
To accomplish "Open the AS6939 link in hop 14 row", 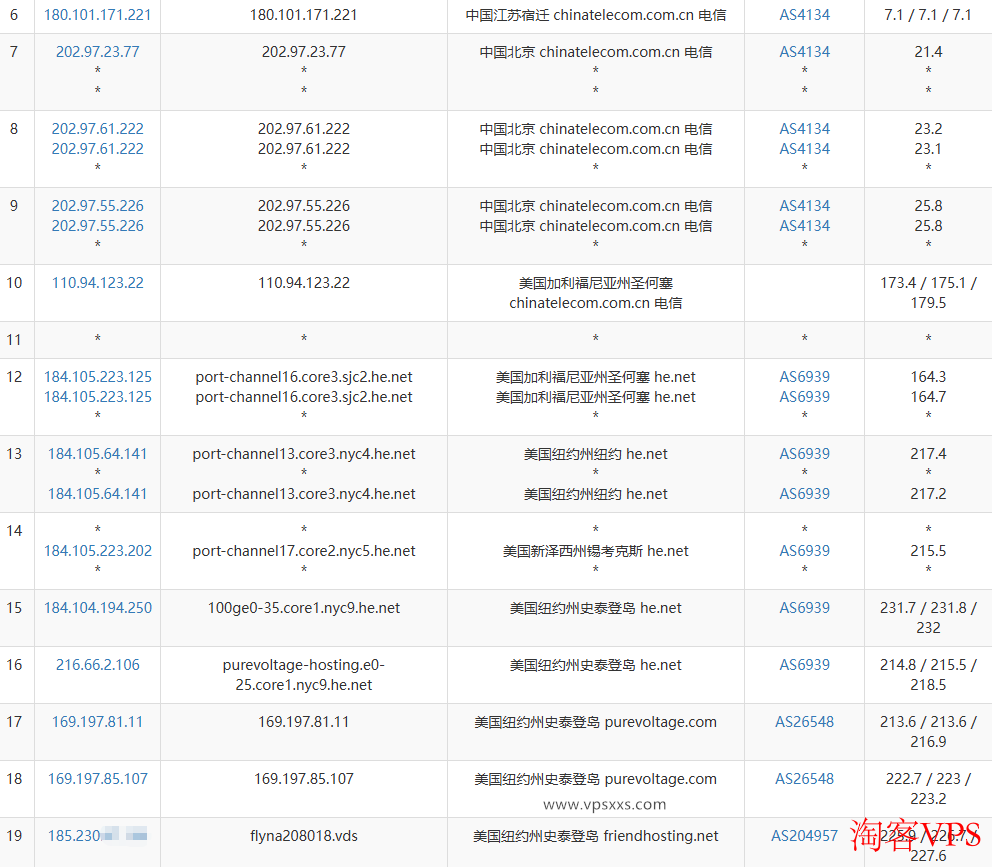I will click(804, 551).
